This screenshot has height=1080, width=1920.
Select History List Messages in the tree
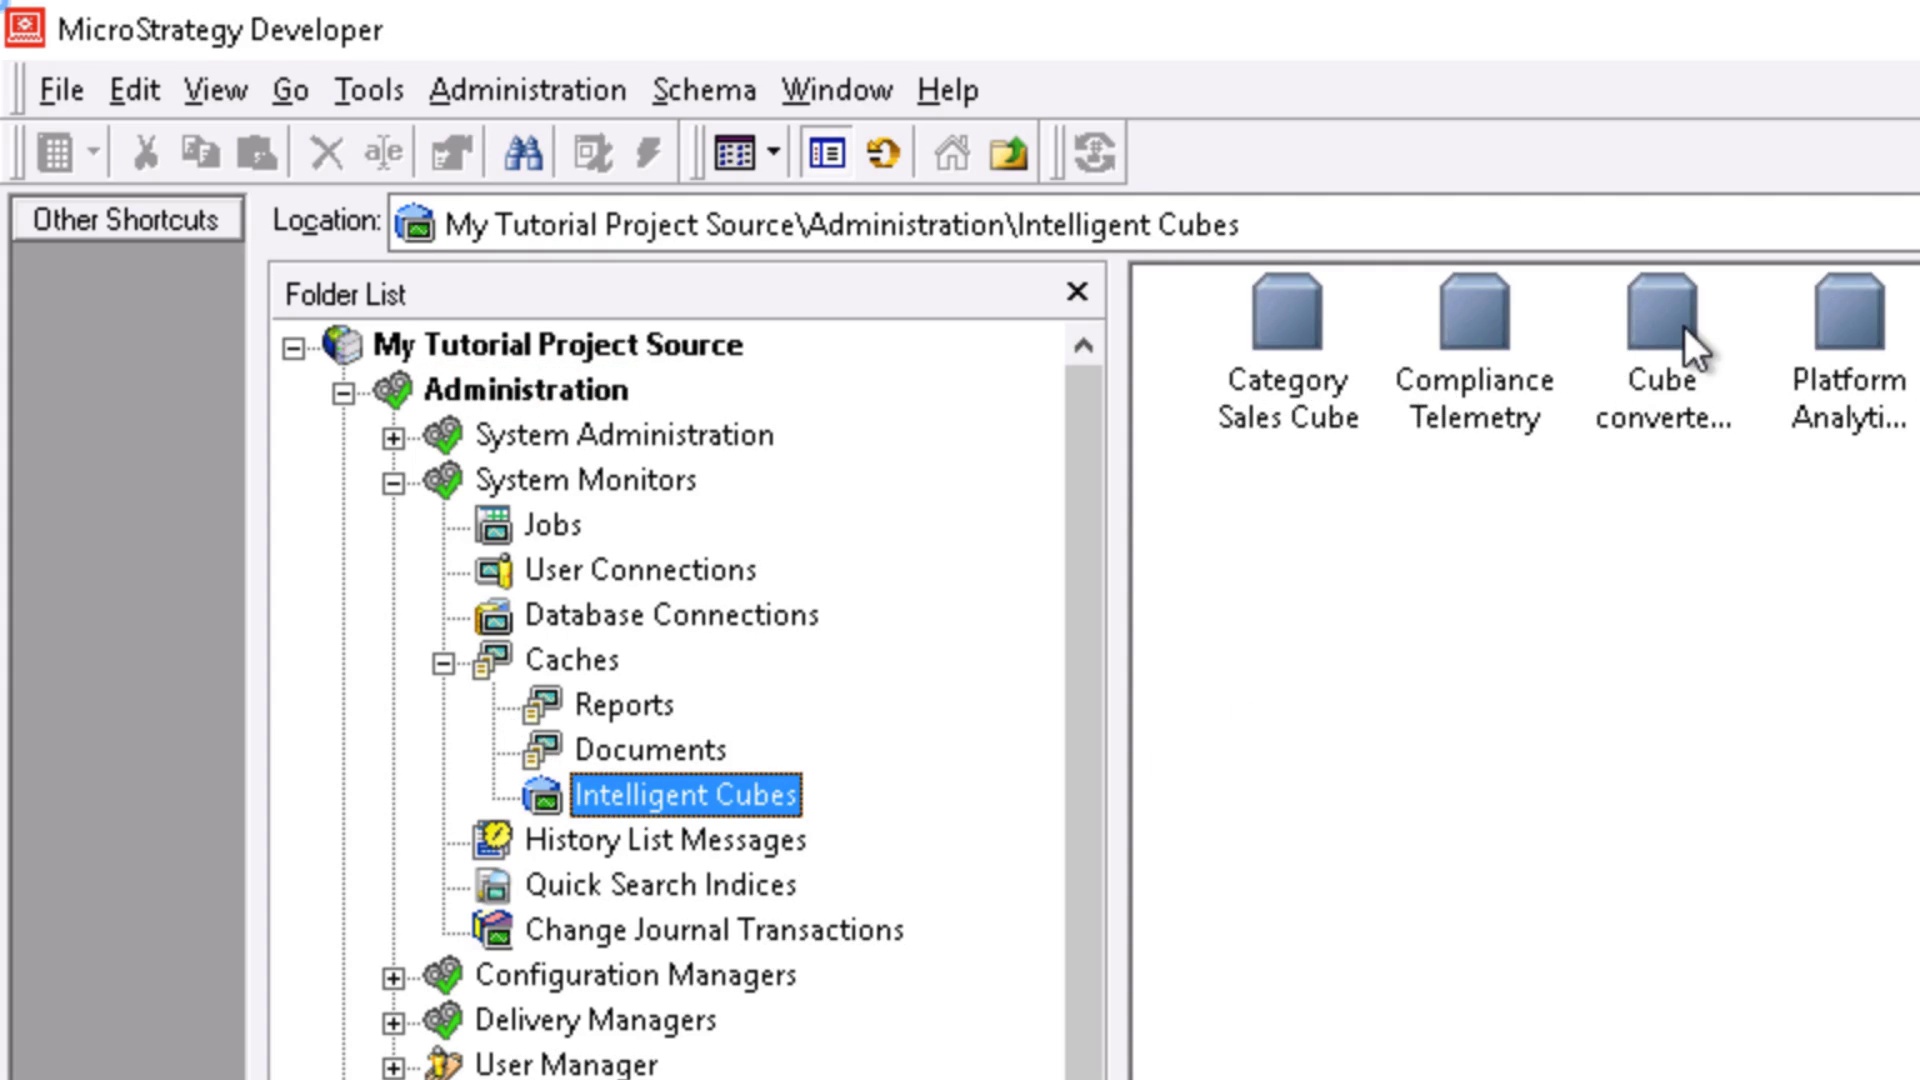tap(665, 840)
